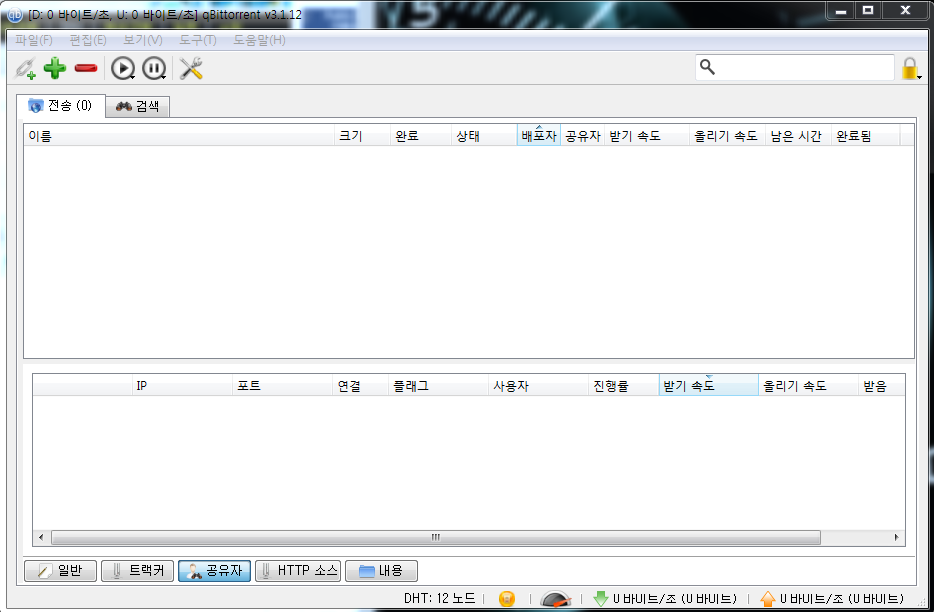This screenshot has width=934, height=612.
Task: Click the DHT: 12 노드 status text
Action: (x=439, y=598)
